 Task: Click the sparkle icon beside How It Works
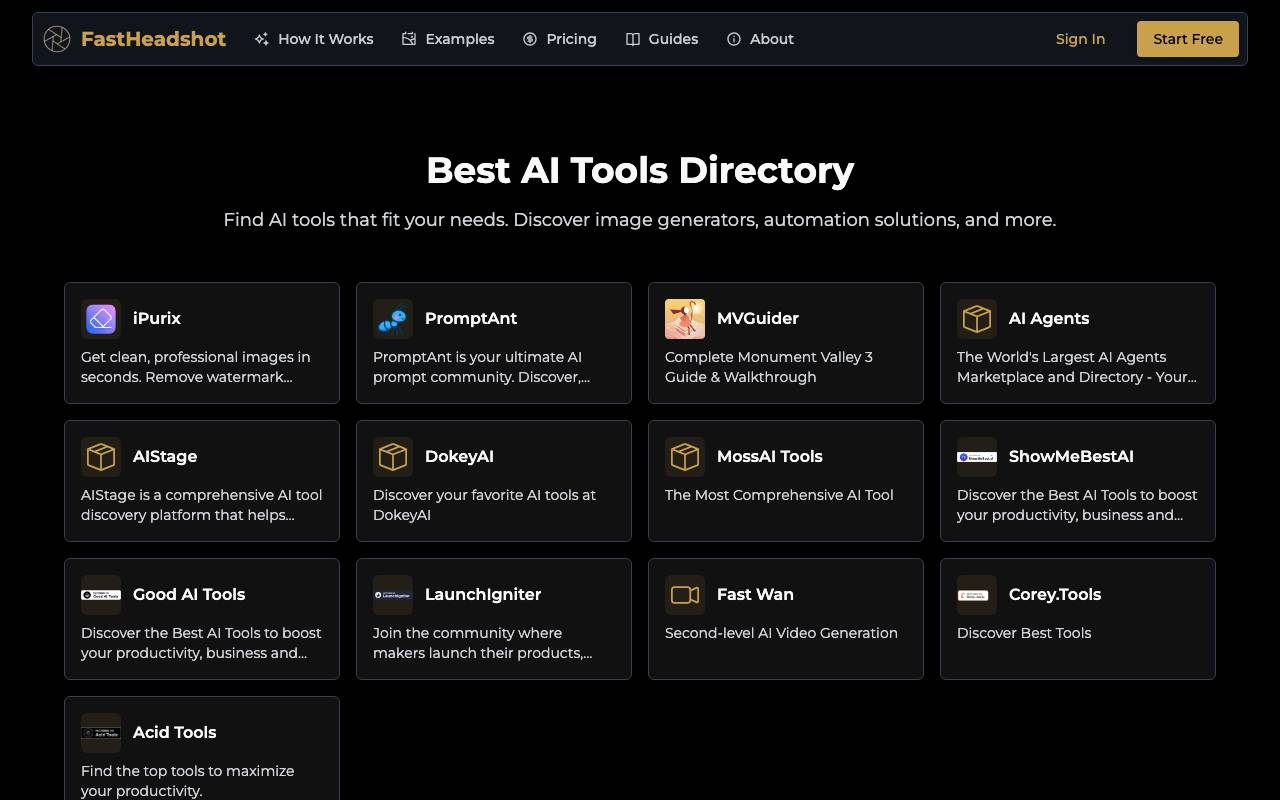pyautogui.click(x=262, y=39)
